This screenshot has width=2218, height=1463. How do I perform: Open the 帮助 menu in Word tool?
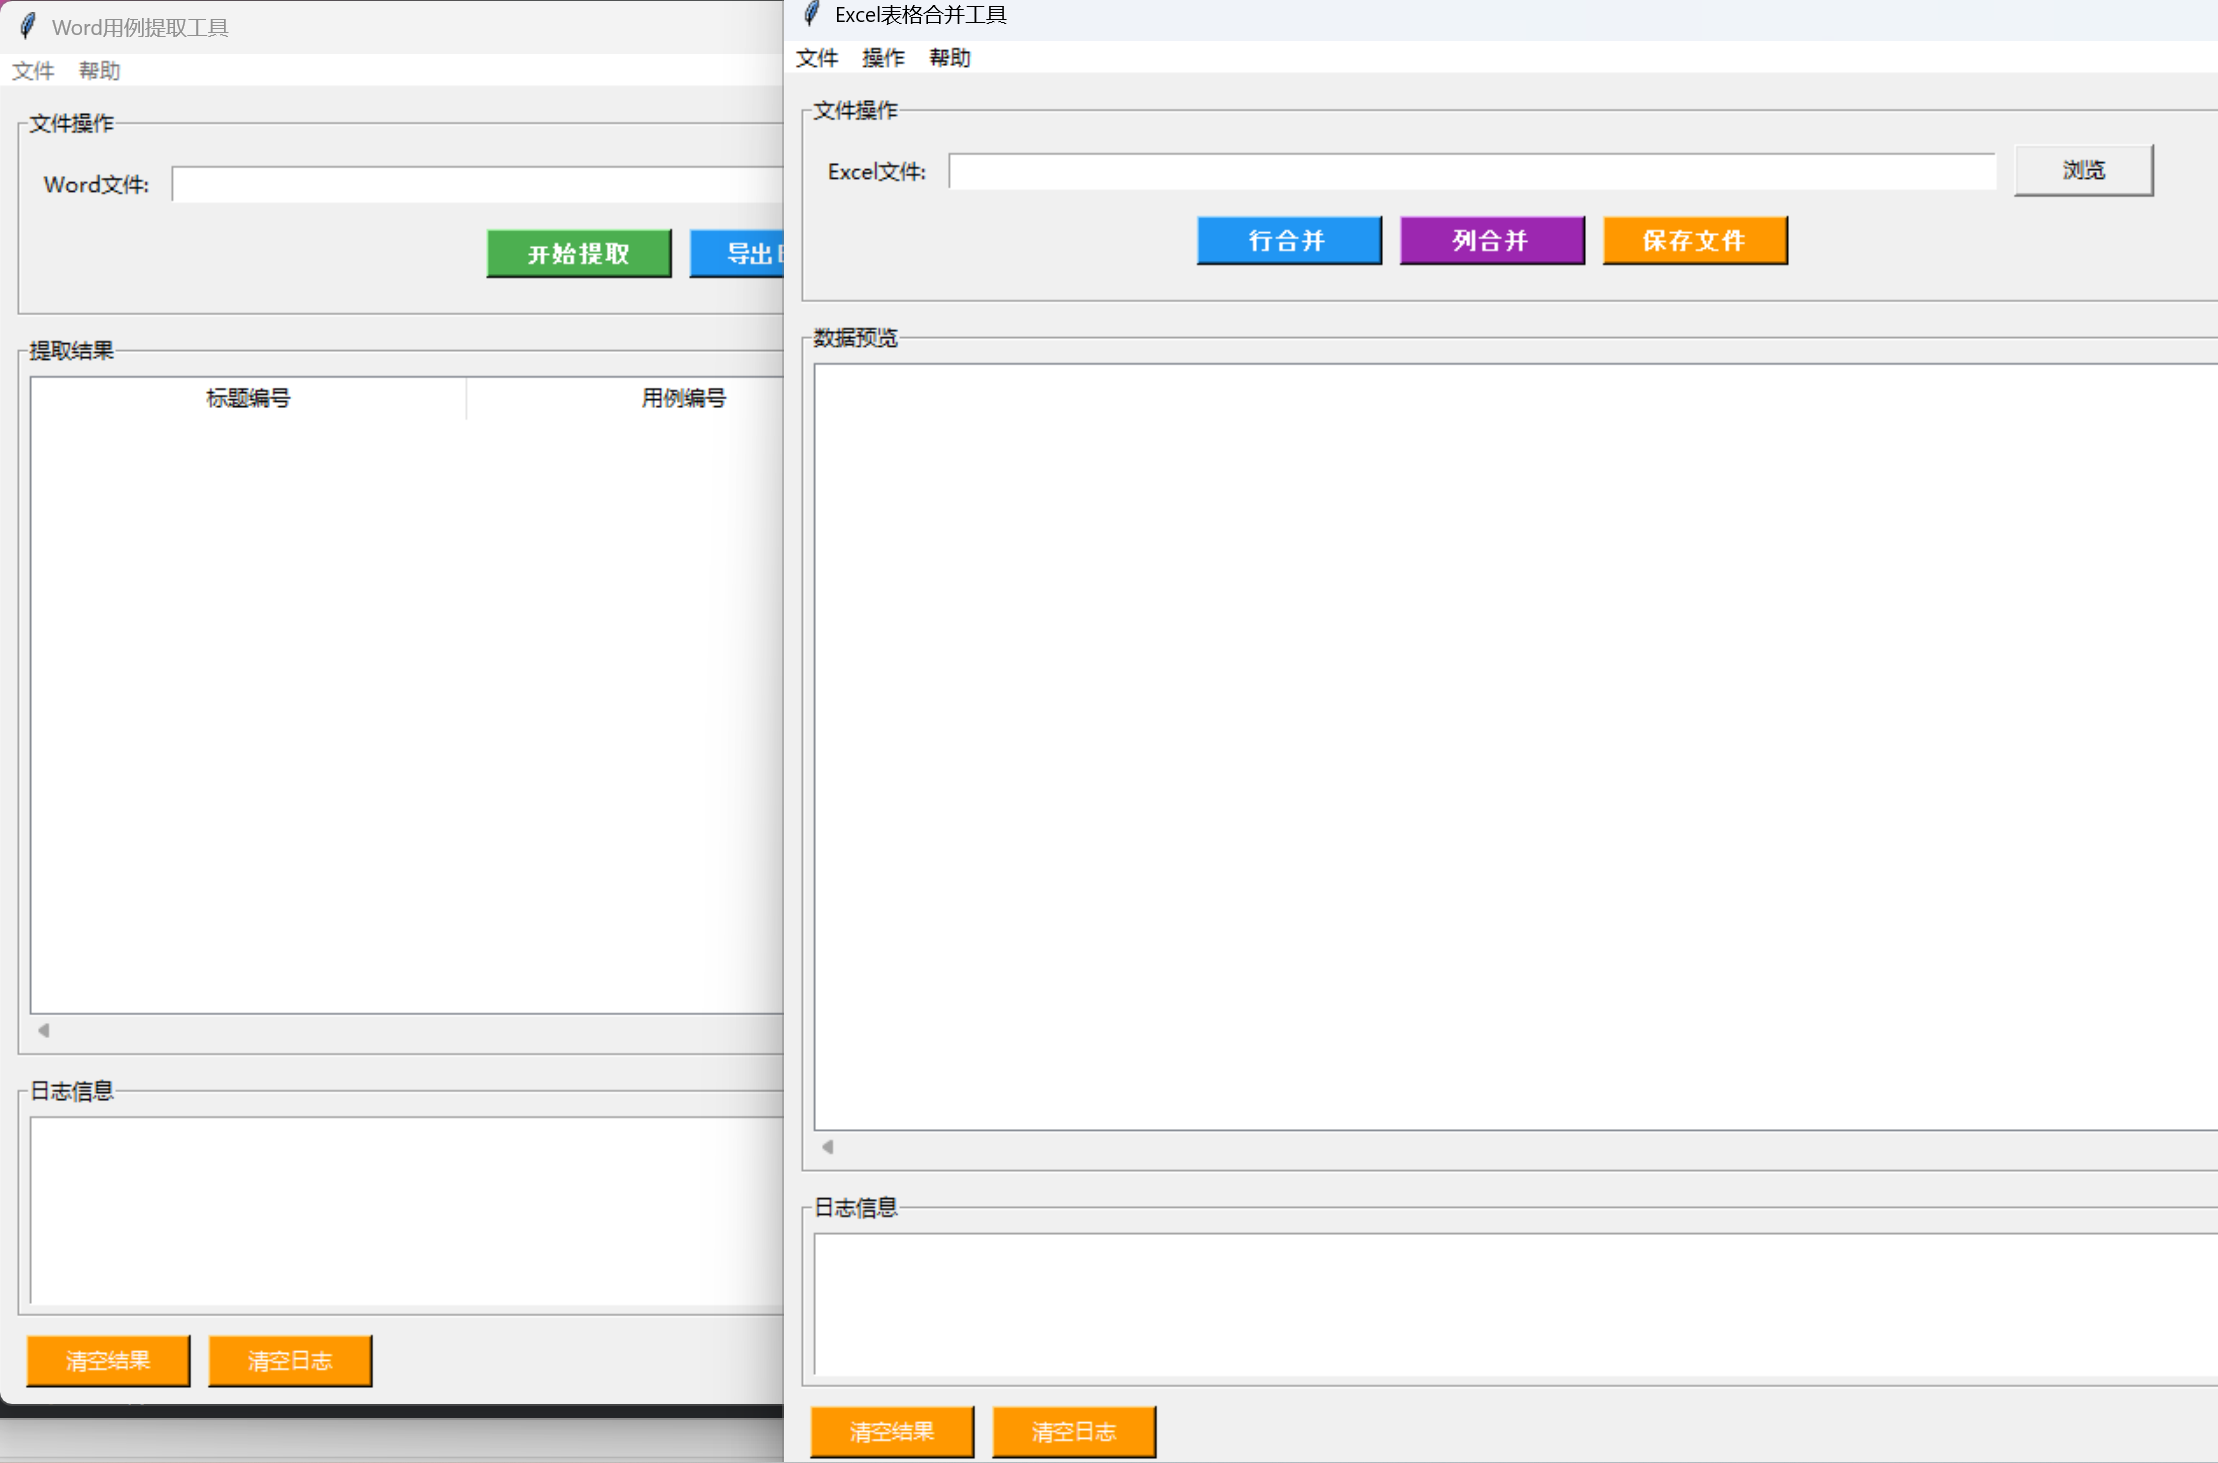click(99, 71)
